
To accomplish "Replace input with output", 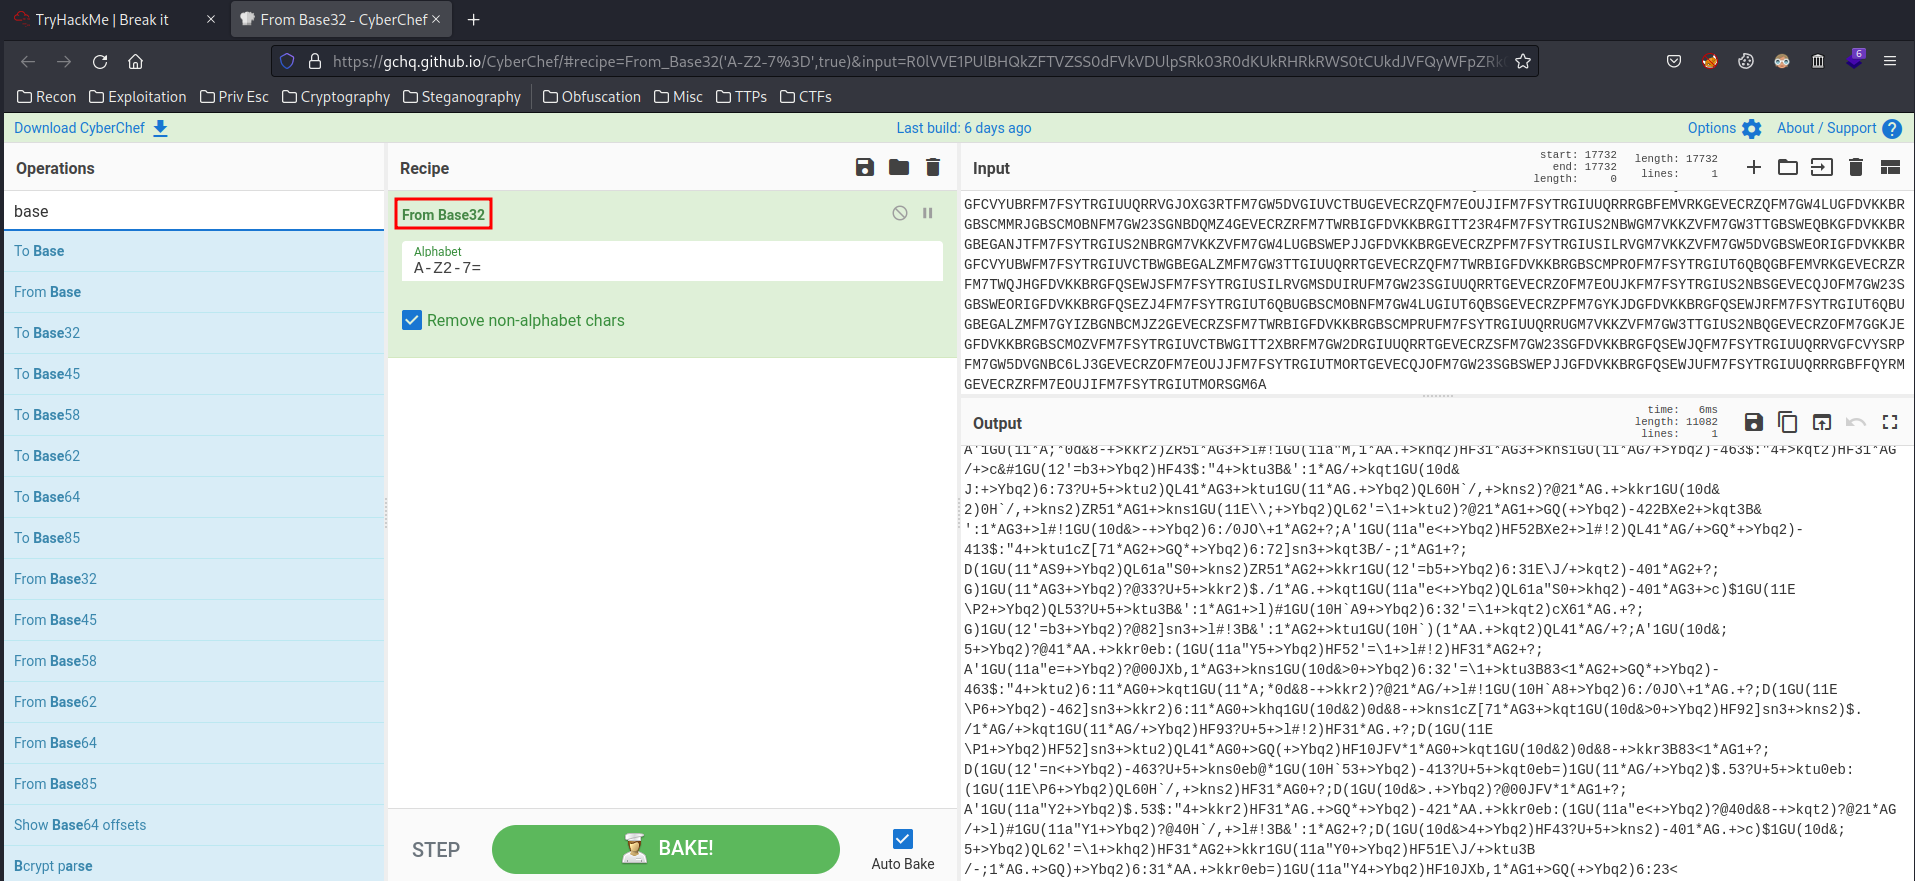I will pos(1822,422).
